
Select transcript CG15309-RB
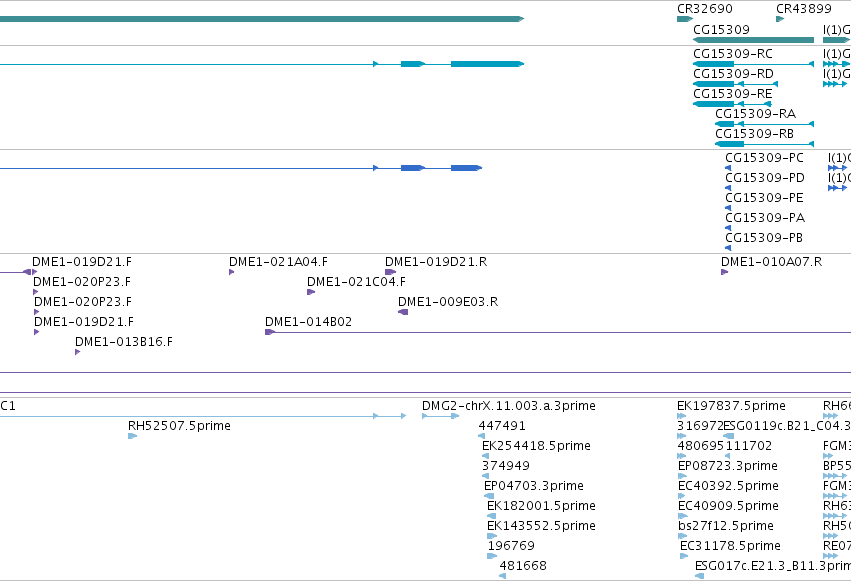click(x=754, y=134)
